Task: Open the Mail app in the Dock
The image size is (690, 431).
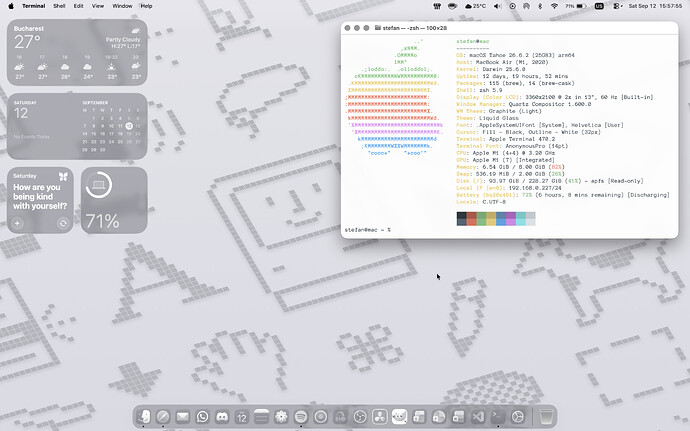Action: coord(183,416)
